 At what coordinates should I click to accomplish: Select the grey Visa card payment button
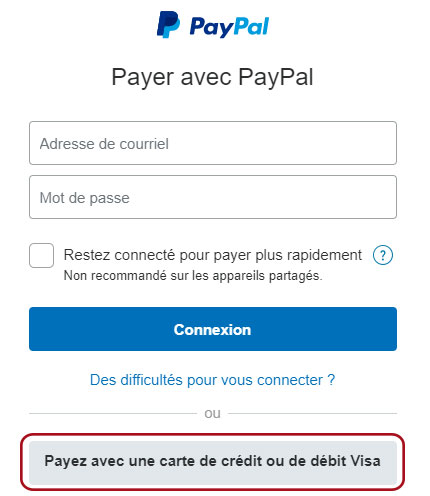pyautogui.click(x=213, y=462)
